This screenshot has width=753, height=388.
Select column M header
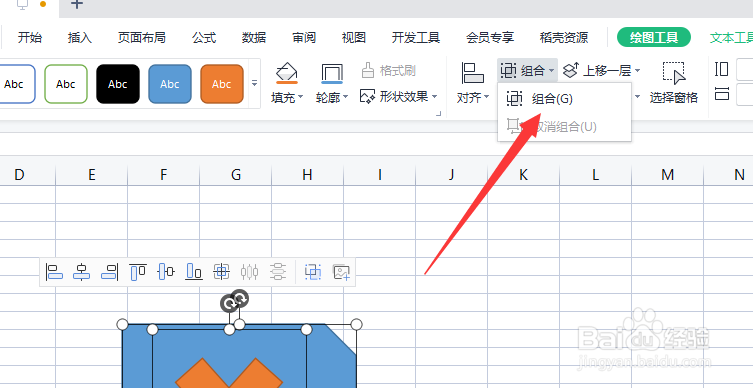pyautogui.click(x=668, y=175)
